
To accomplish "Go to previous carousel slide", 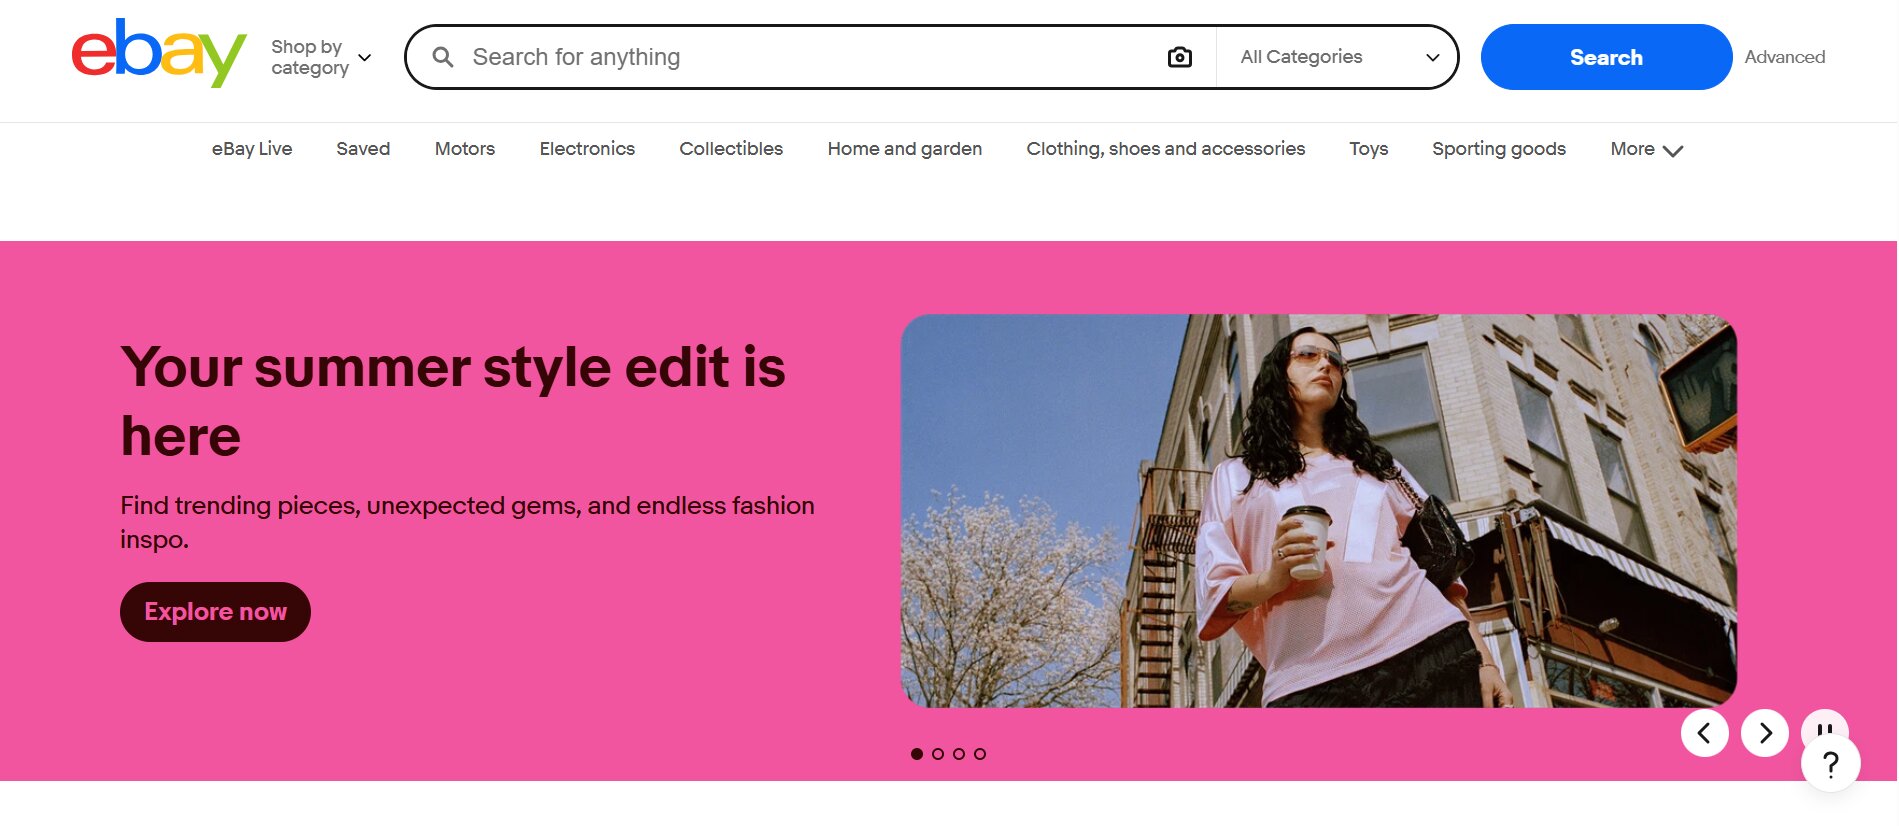I will pos(1705,733).
